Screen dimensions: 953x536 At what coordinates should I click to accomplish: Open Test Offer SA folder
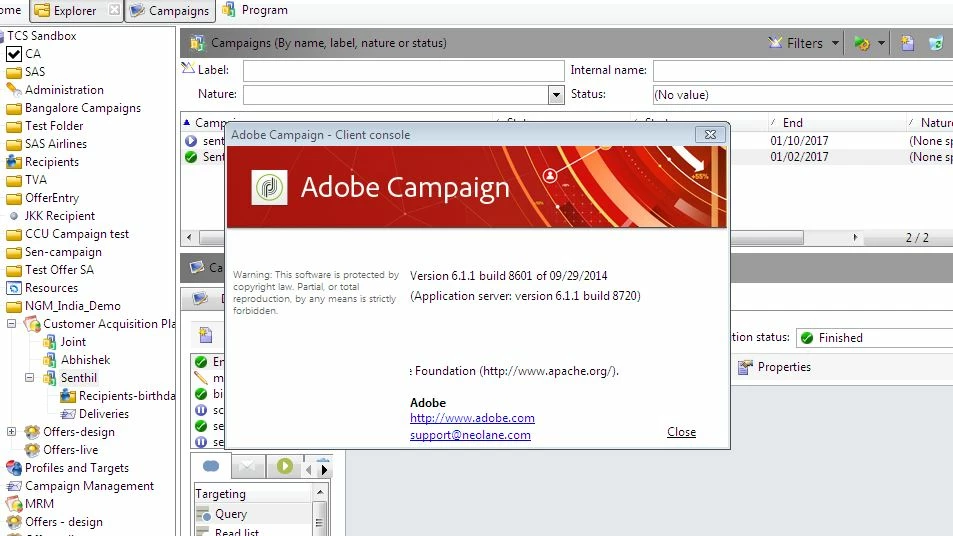point(59,270)
